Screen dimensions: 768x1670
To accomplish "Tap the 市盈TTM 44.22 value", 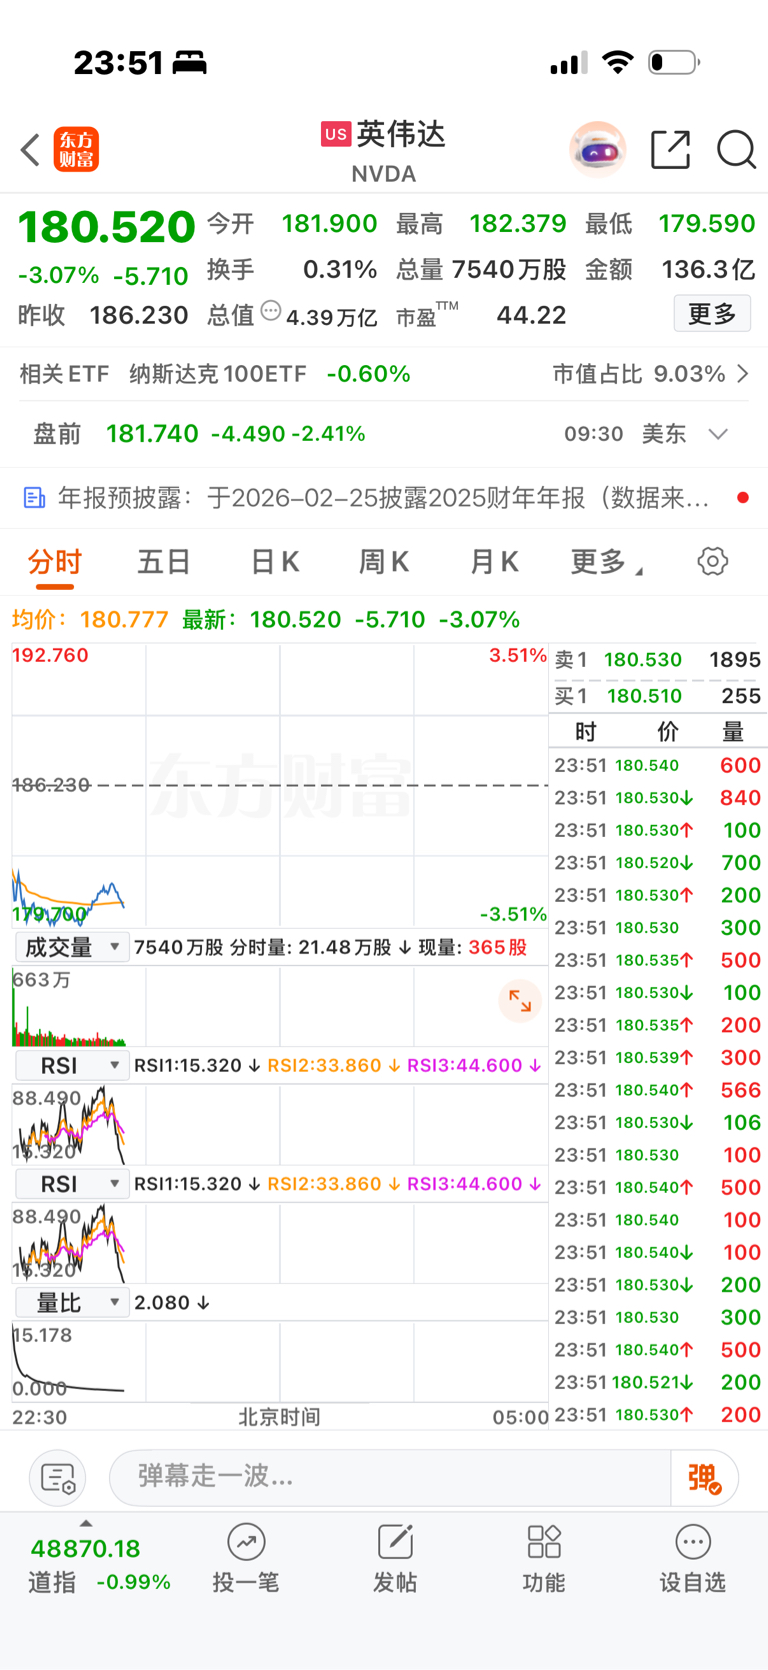I will coord(532,316).
